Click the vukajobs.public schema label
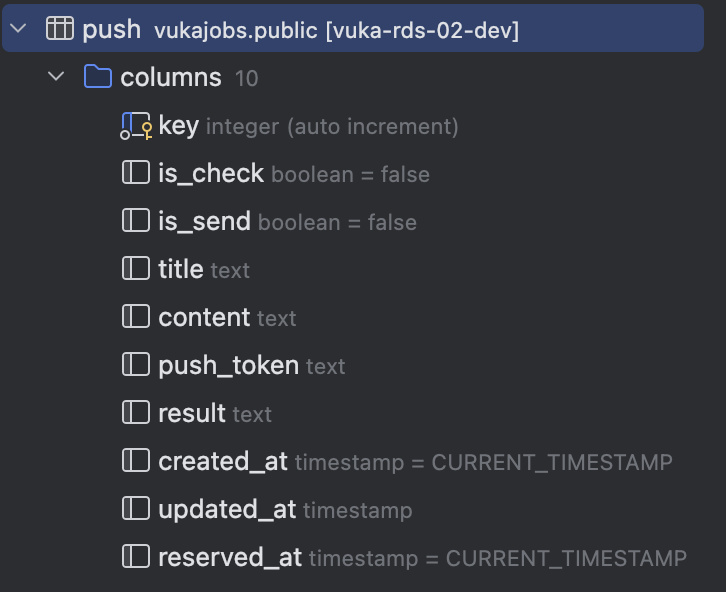 236,30
